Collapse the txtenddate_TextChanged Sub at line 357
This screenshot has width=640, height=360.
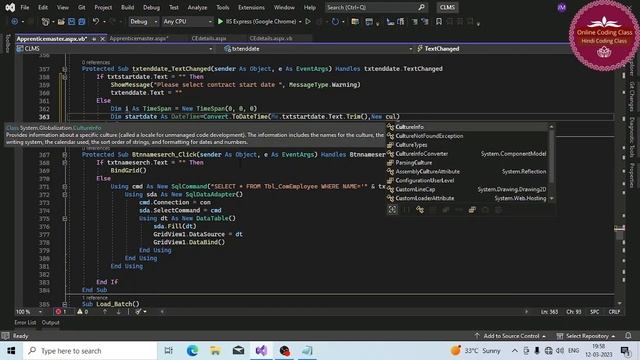[64, 69]
